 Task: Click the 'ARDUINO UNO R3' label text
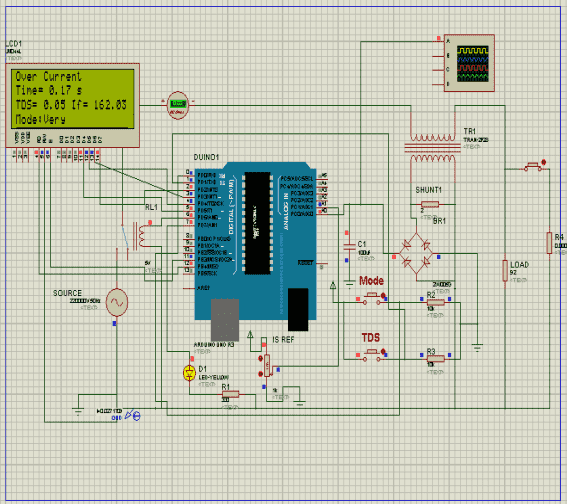(x=214, y=345)
